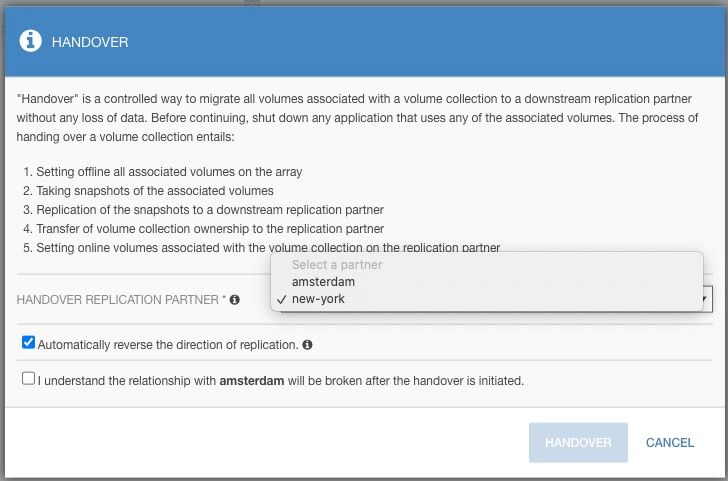Click the Handover description paragraph
The width and height of the screenshot is (728, 481).
click(357, 118)
